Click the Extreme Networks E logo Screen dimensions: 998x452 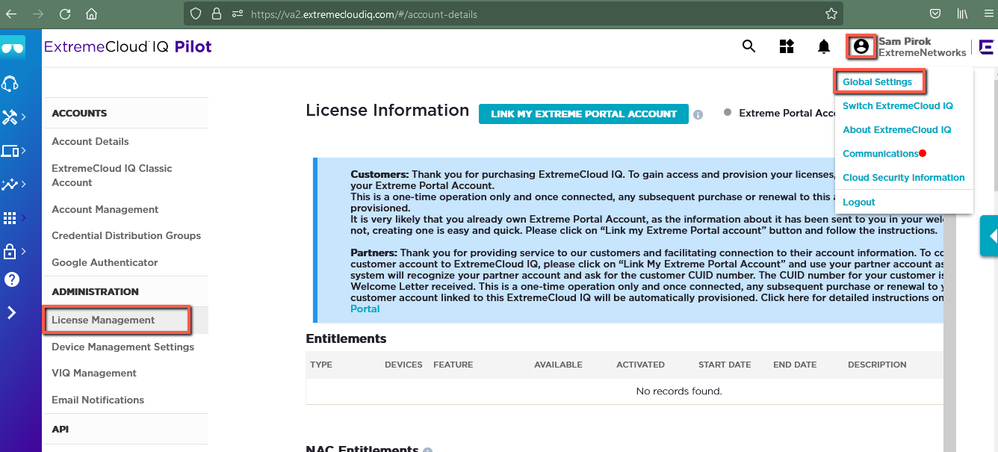pos(987,47)
